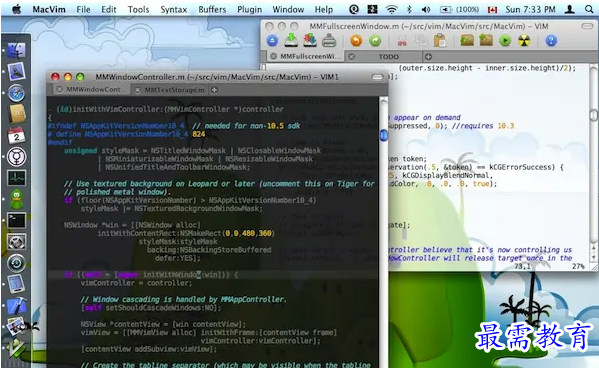Open Finder from the Dock

[16, 50]
